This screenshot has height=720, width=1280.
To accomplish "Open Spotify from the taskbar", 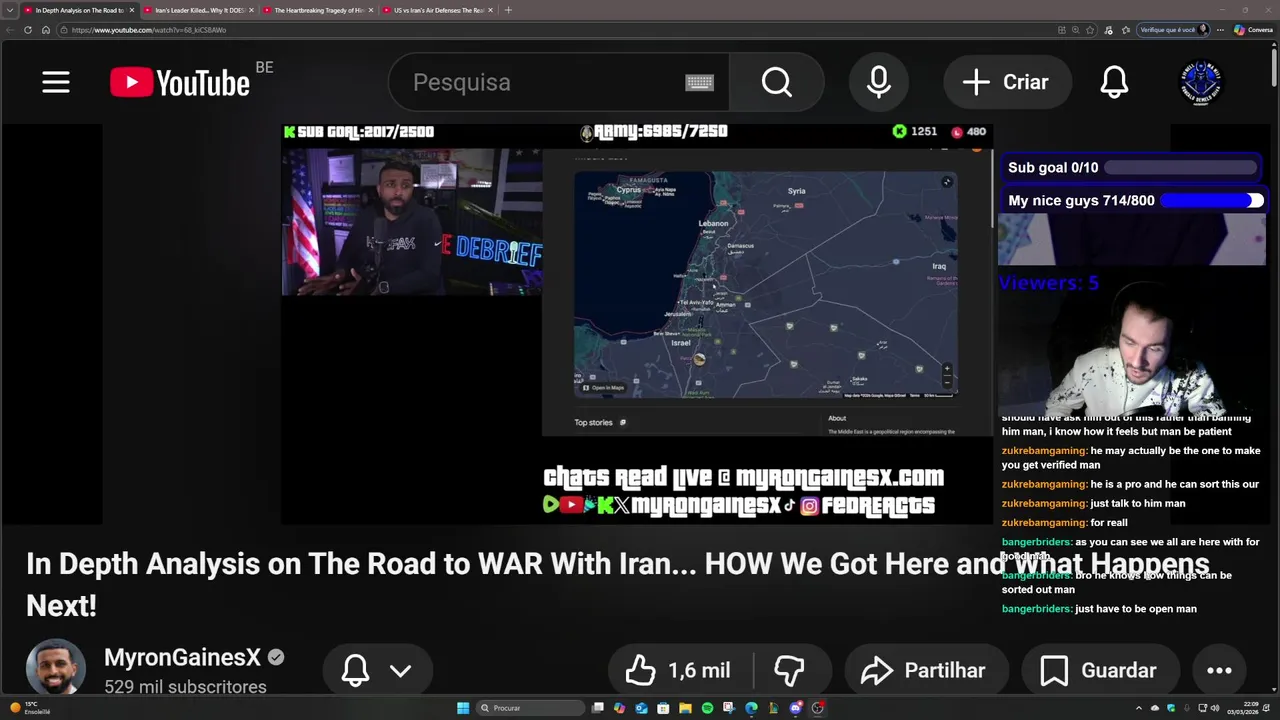I will (707, 708).
